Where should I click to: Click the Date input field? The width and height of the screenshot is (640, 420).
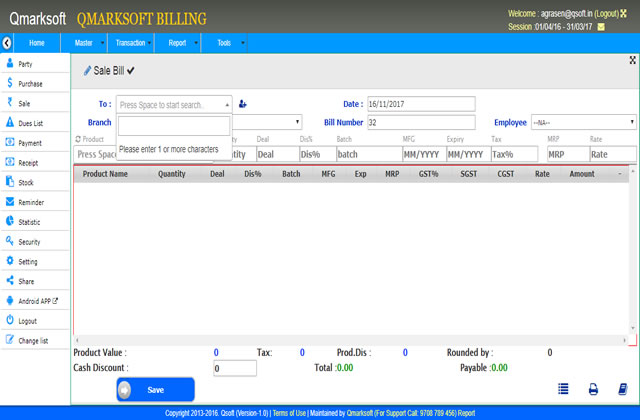pyautogui.click(x=421, y=104)
